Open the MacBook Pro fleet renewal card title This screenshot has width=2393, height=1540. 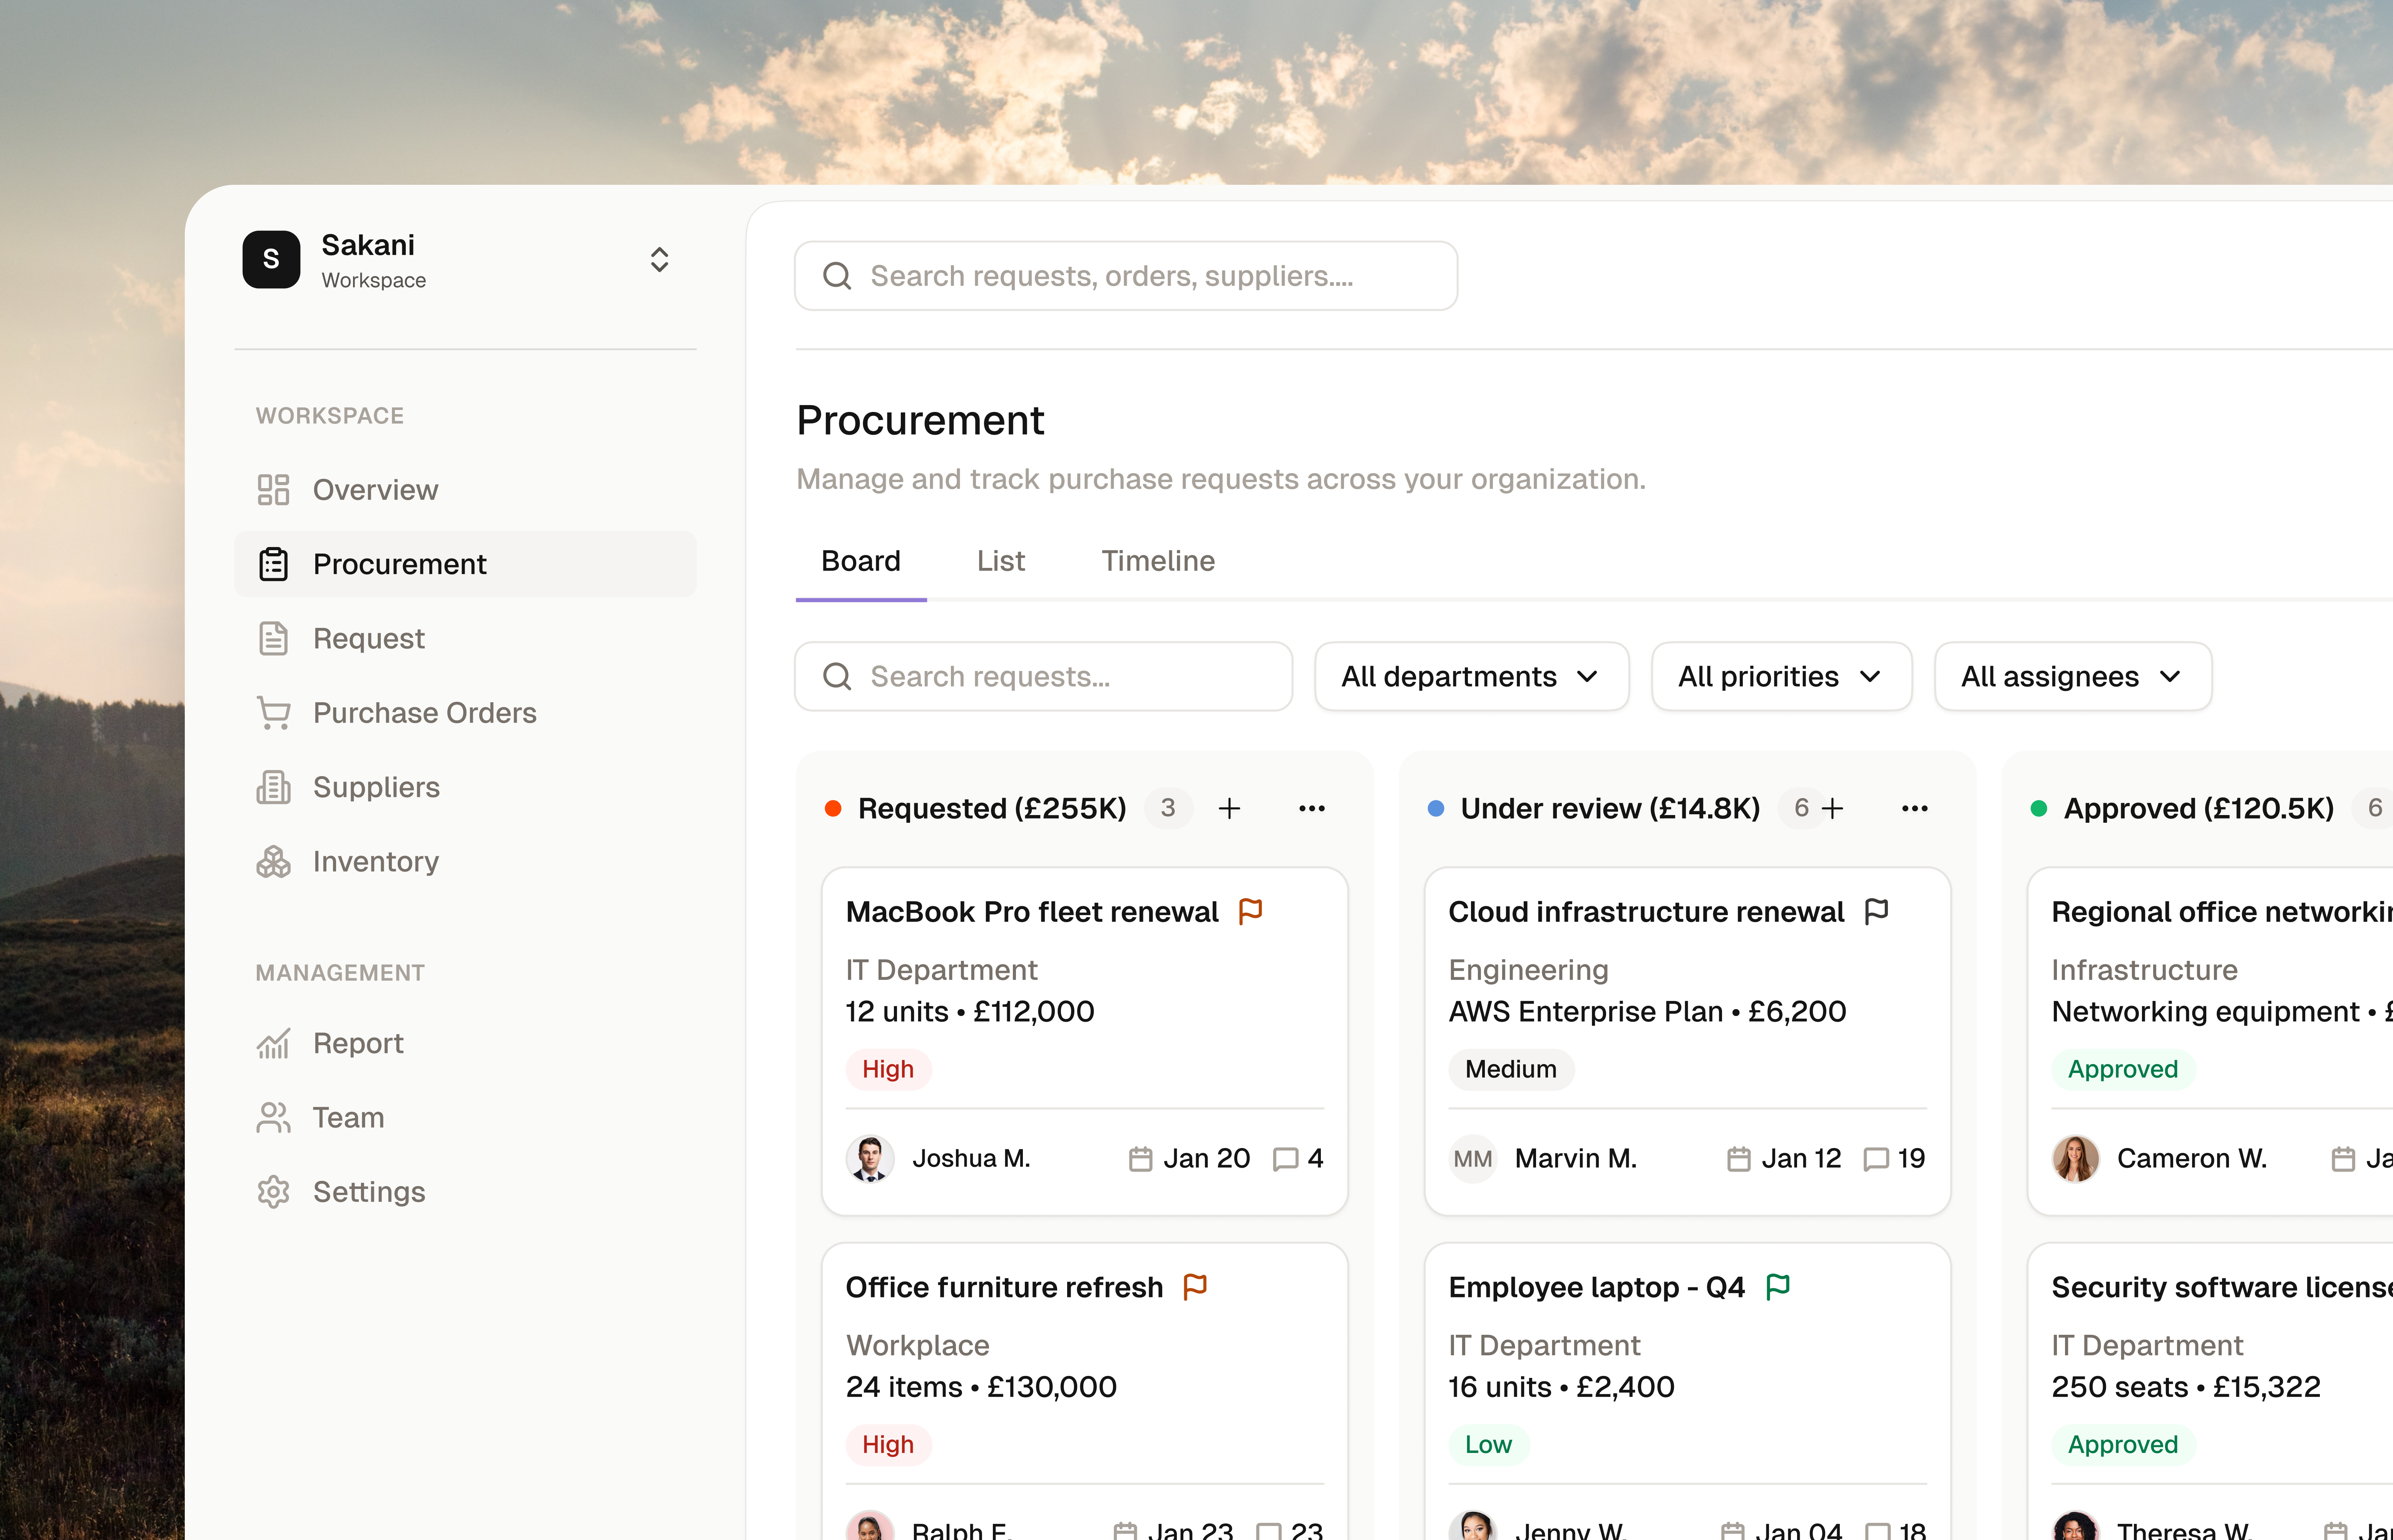[1032, 912]
